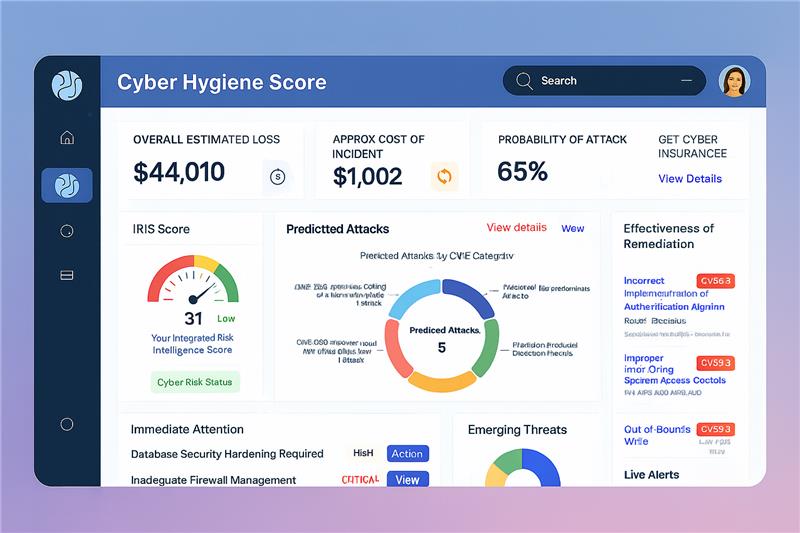The width and height of the screenshot is (800, 533).
Task: Click the dollar coin icon beside $44,010
Action: click(277, 176)
